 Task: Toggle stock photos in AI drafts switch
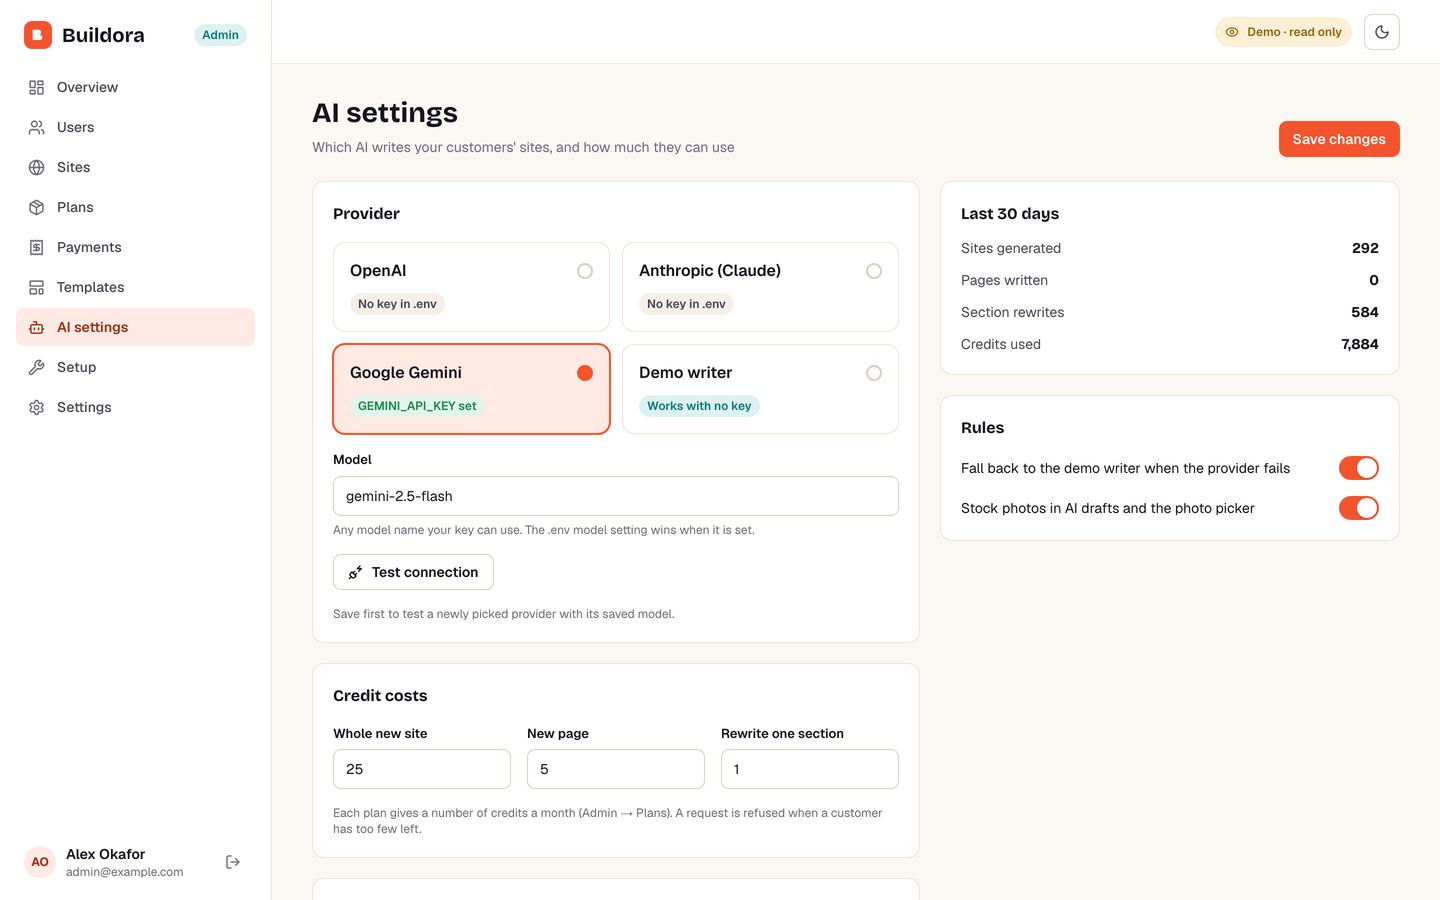pos(1359,508)
